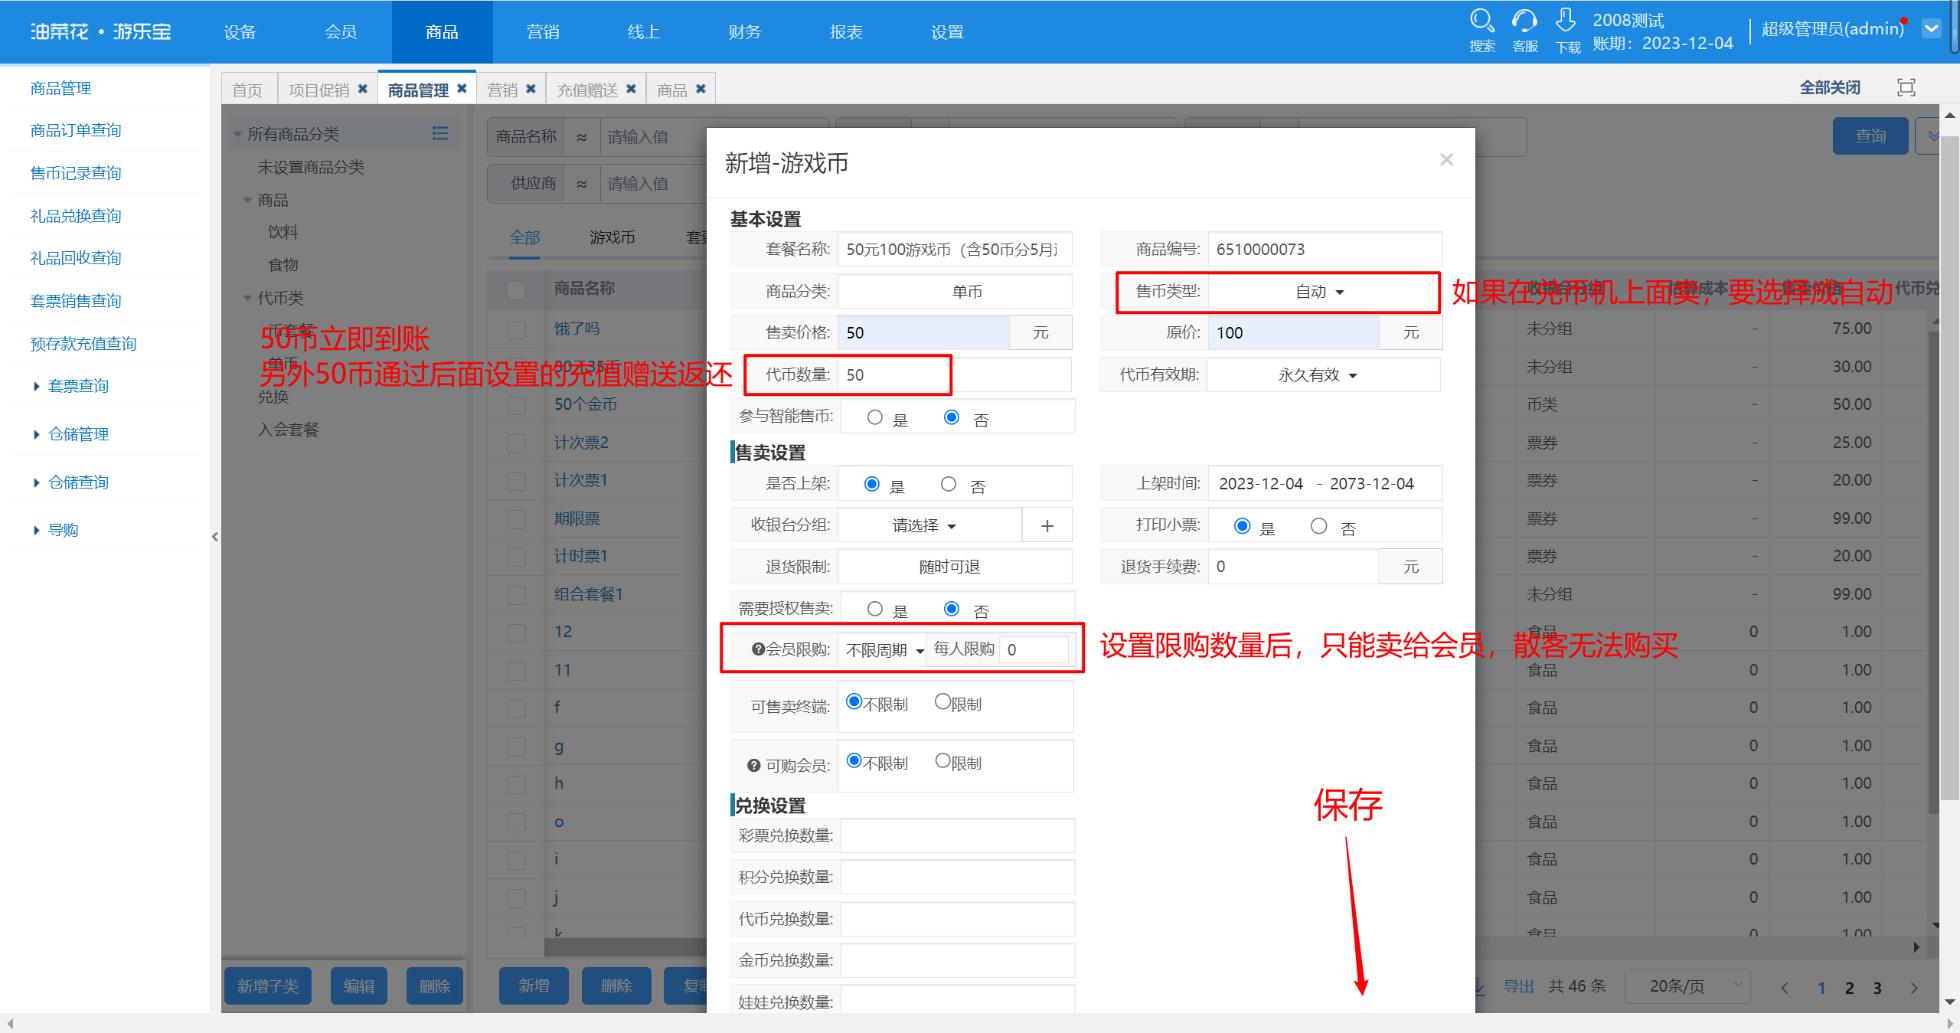The height and width of the screenshot is (1033, 1960).
Task: Open the 营销 top menu
Action: tap(543, 32)
